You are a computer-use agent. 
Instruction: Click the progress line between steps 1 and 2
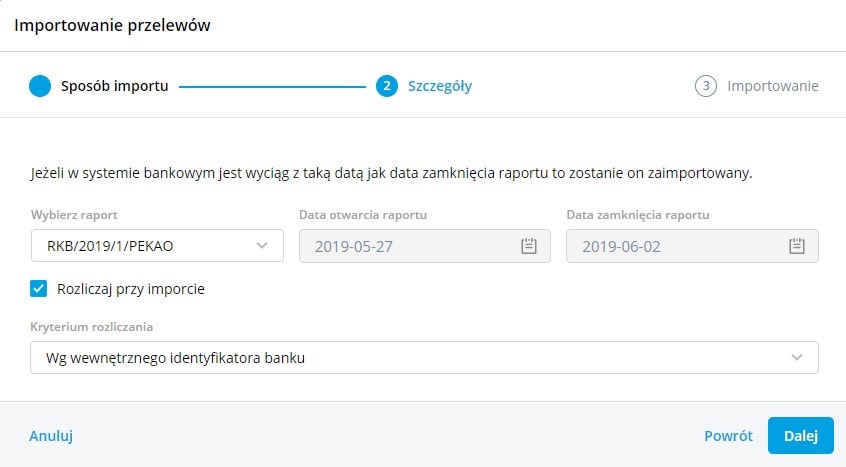272,86
